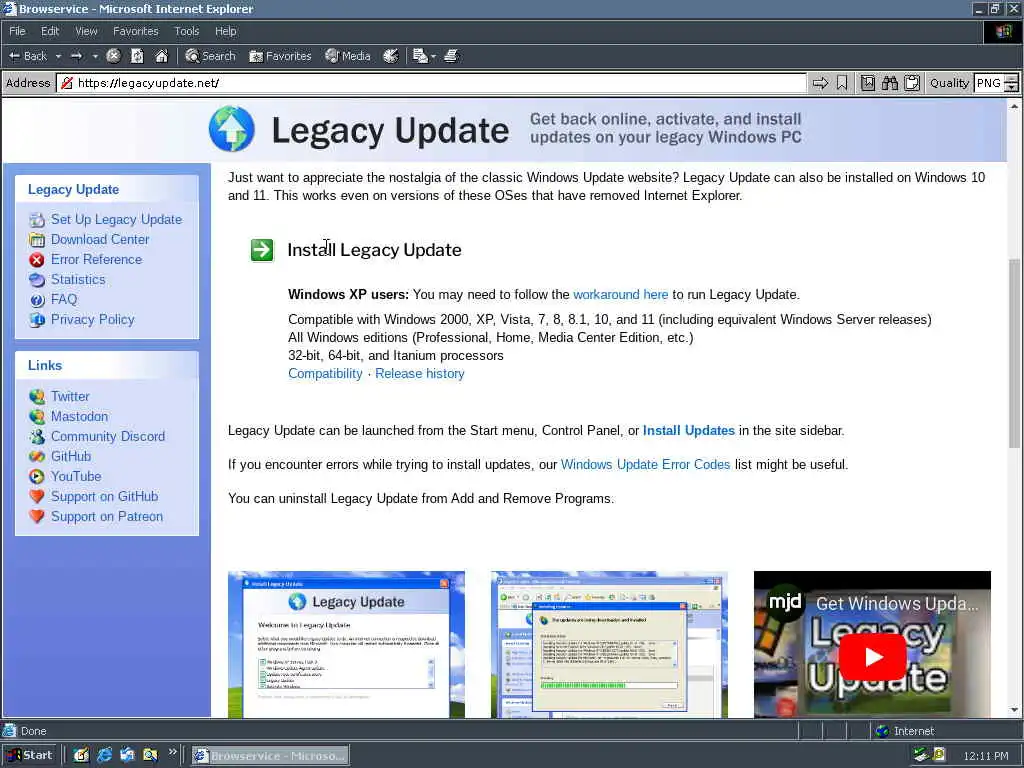Click the question icon beside FAQ
1024x768 pixels.
[x=37, y=300]
